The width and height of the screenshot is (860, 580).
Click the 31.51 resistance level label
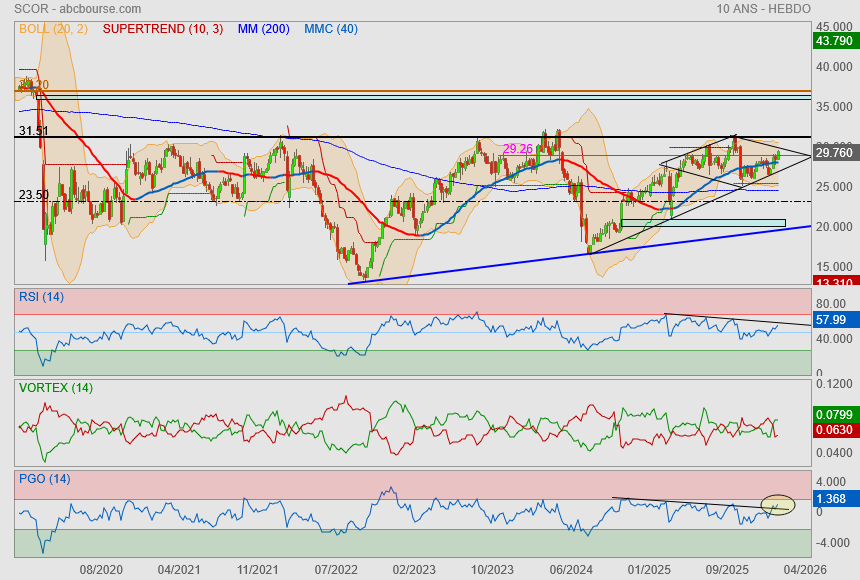pos(33,131)
